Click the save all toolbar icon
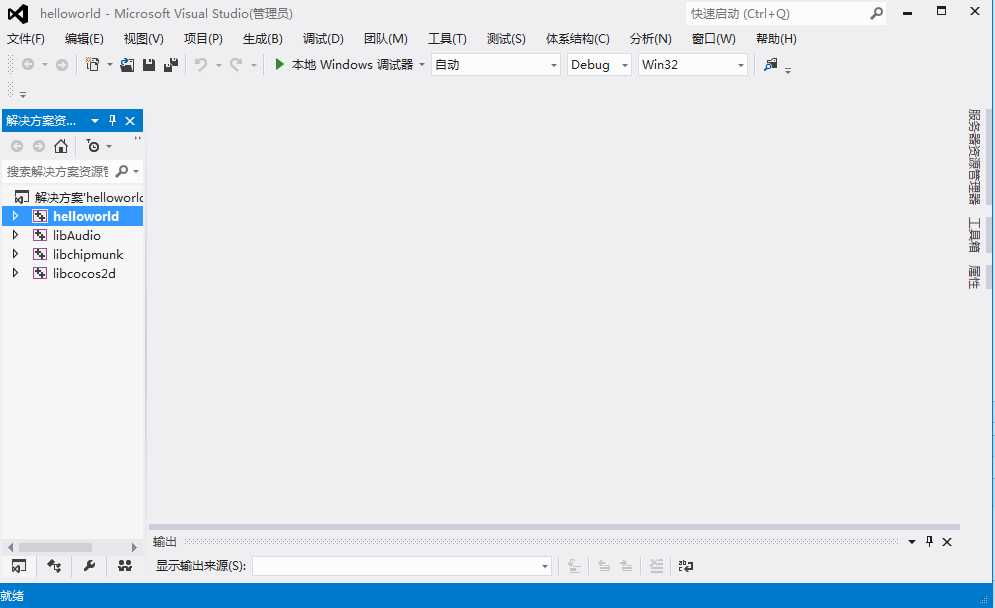 (171, 64)
